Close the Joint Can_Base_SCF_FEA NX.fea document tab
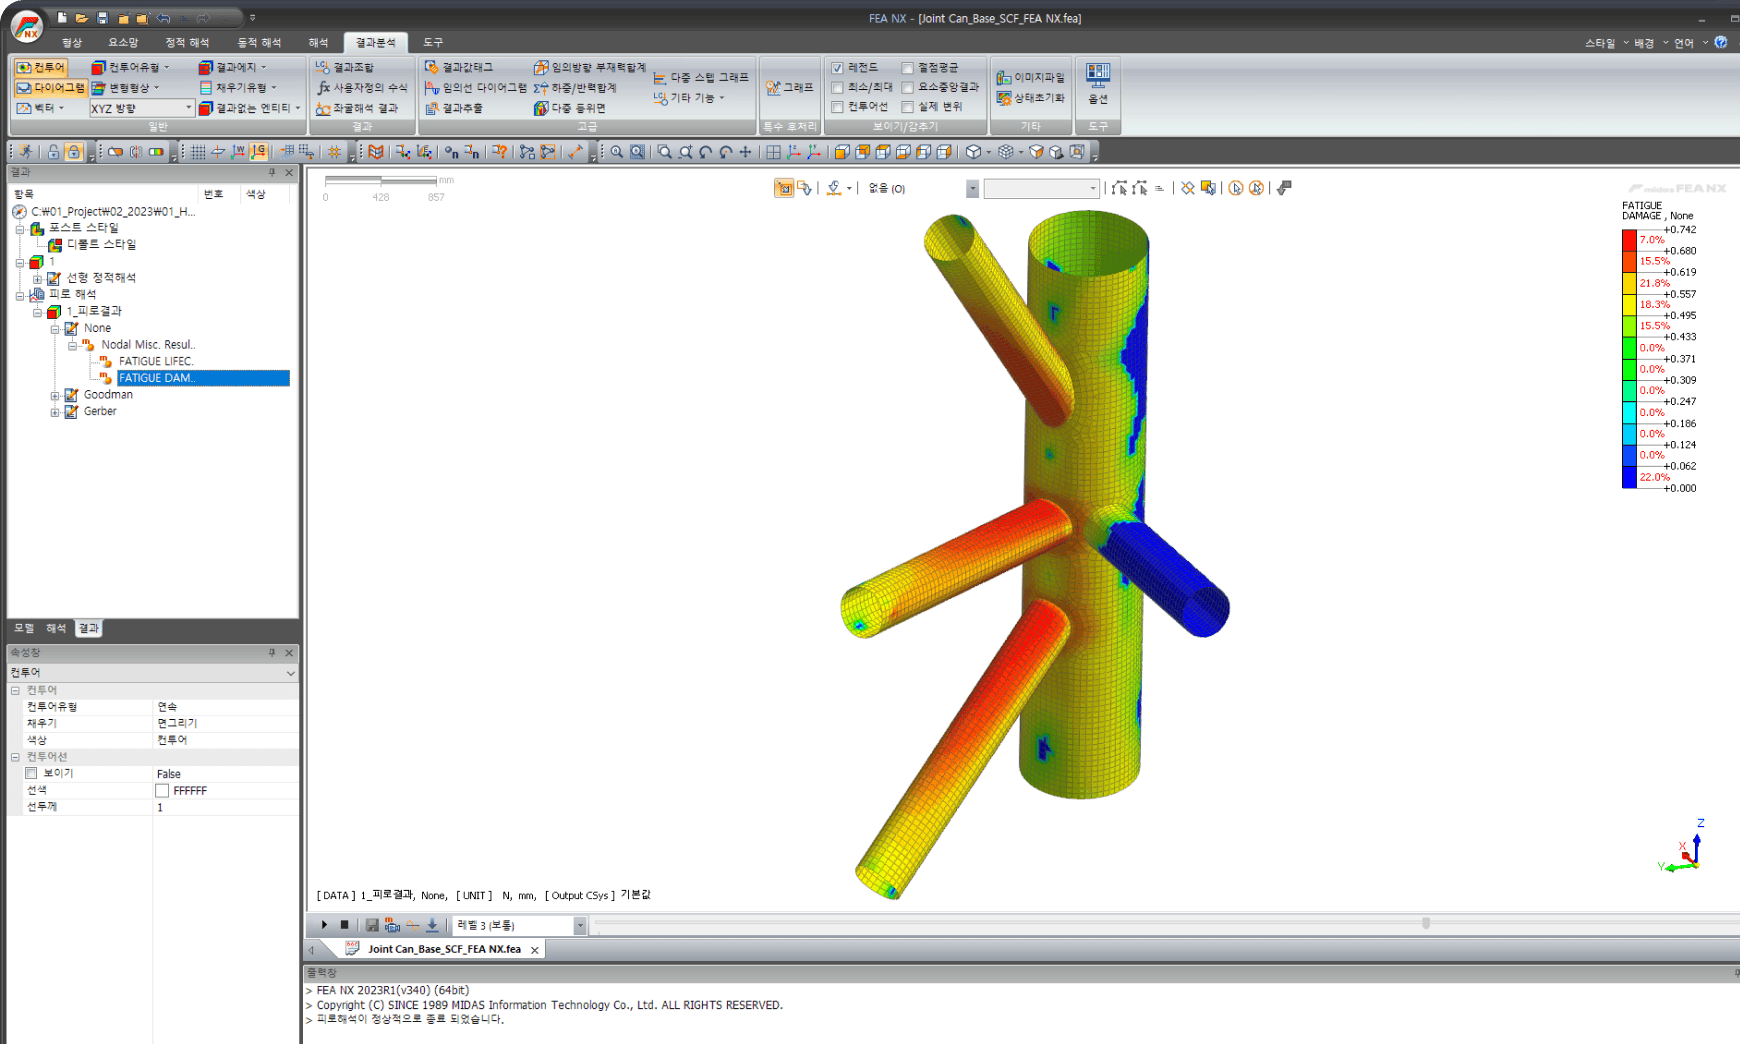This screenshot has width=1740, height=1044. point(535,950)
